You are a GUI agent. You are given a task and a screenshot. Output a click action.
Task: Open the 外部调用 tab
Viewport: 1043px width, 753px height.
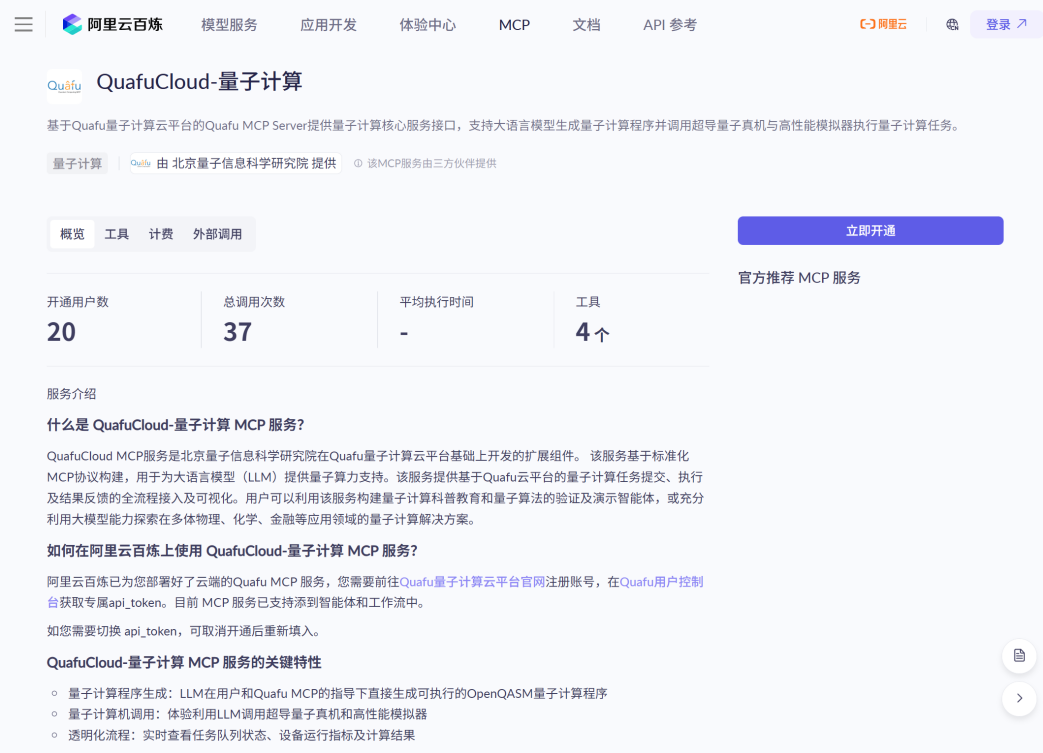coord(217,233)
